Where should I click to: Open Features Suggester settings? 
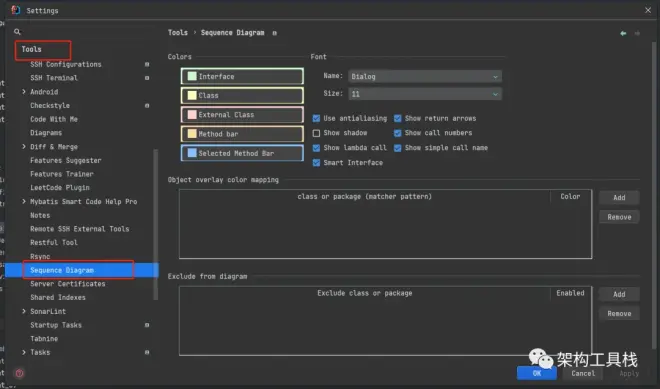point(66,160)
